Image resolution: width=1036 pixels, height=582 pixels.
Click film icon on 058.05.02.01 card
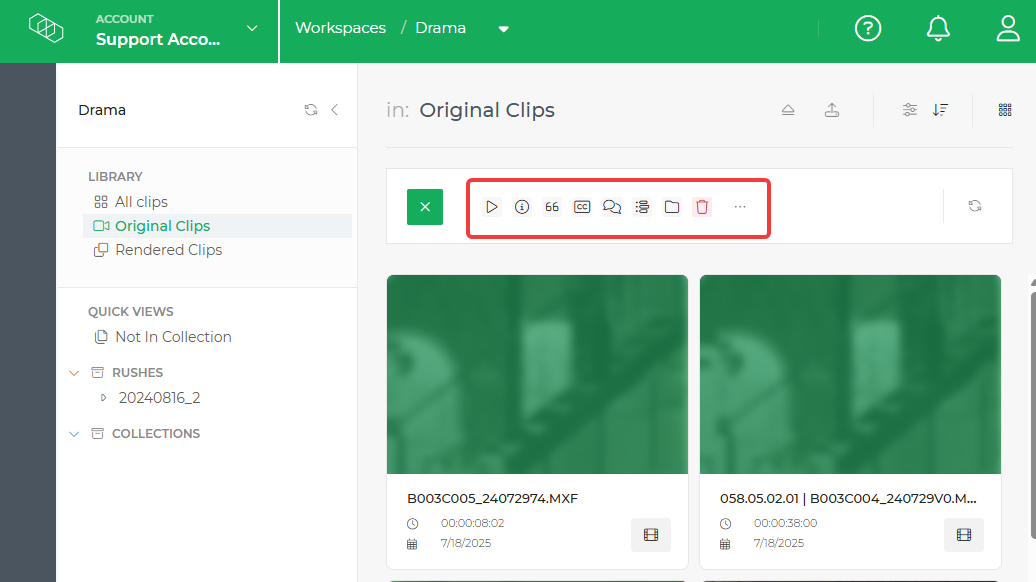[x=964, y=535]
